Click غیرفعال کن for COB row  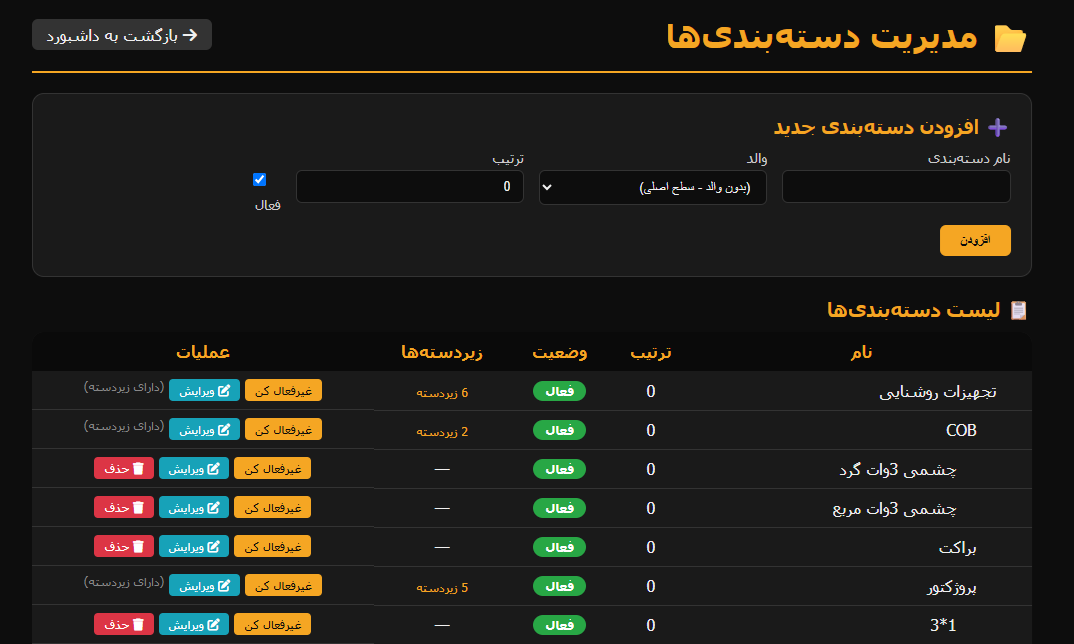point(283,430)
